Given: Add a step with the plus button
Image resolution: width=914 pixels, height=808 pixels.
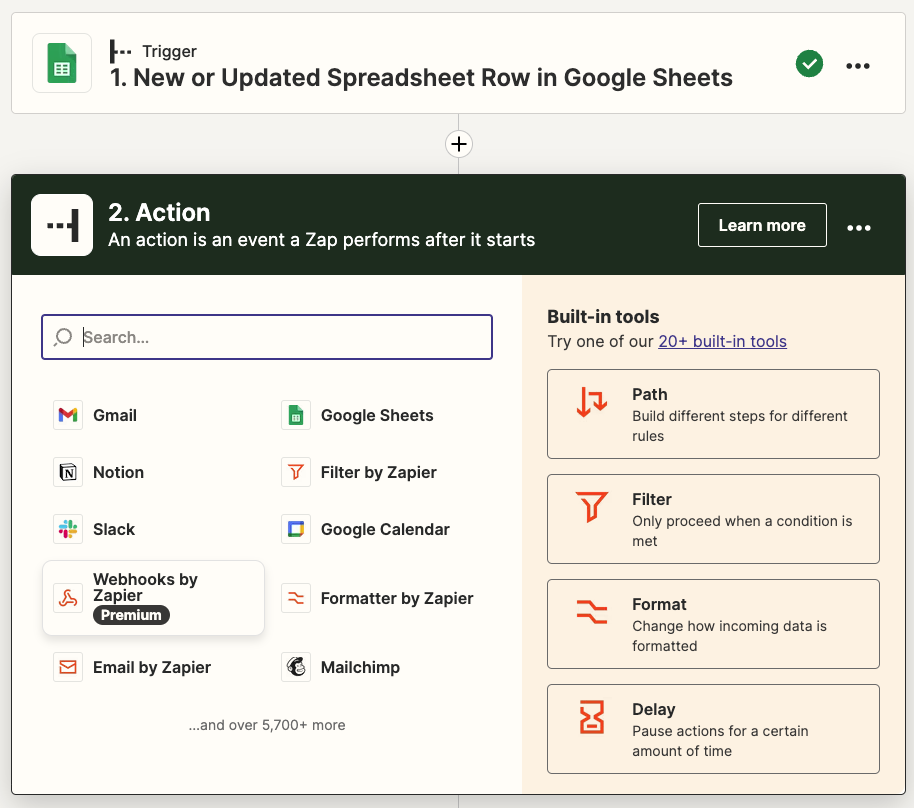Looking at the screenshot, I should click(x=458, y=144).
